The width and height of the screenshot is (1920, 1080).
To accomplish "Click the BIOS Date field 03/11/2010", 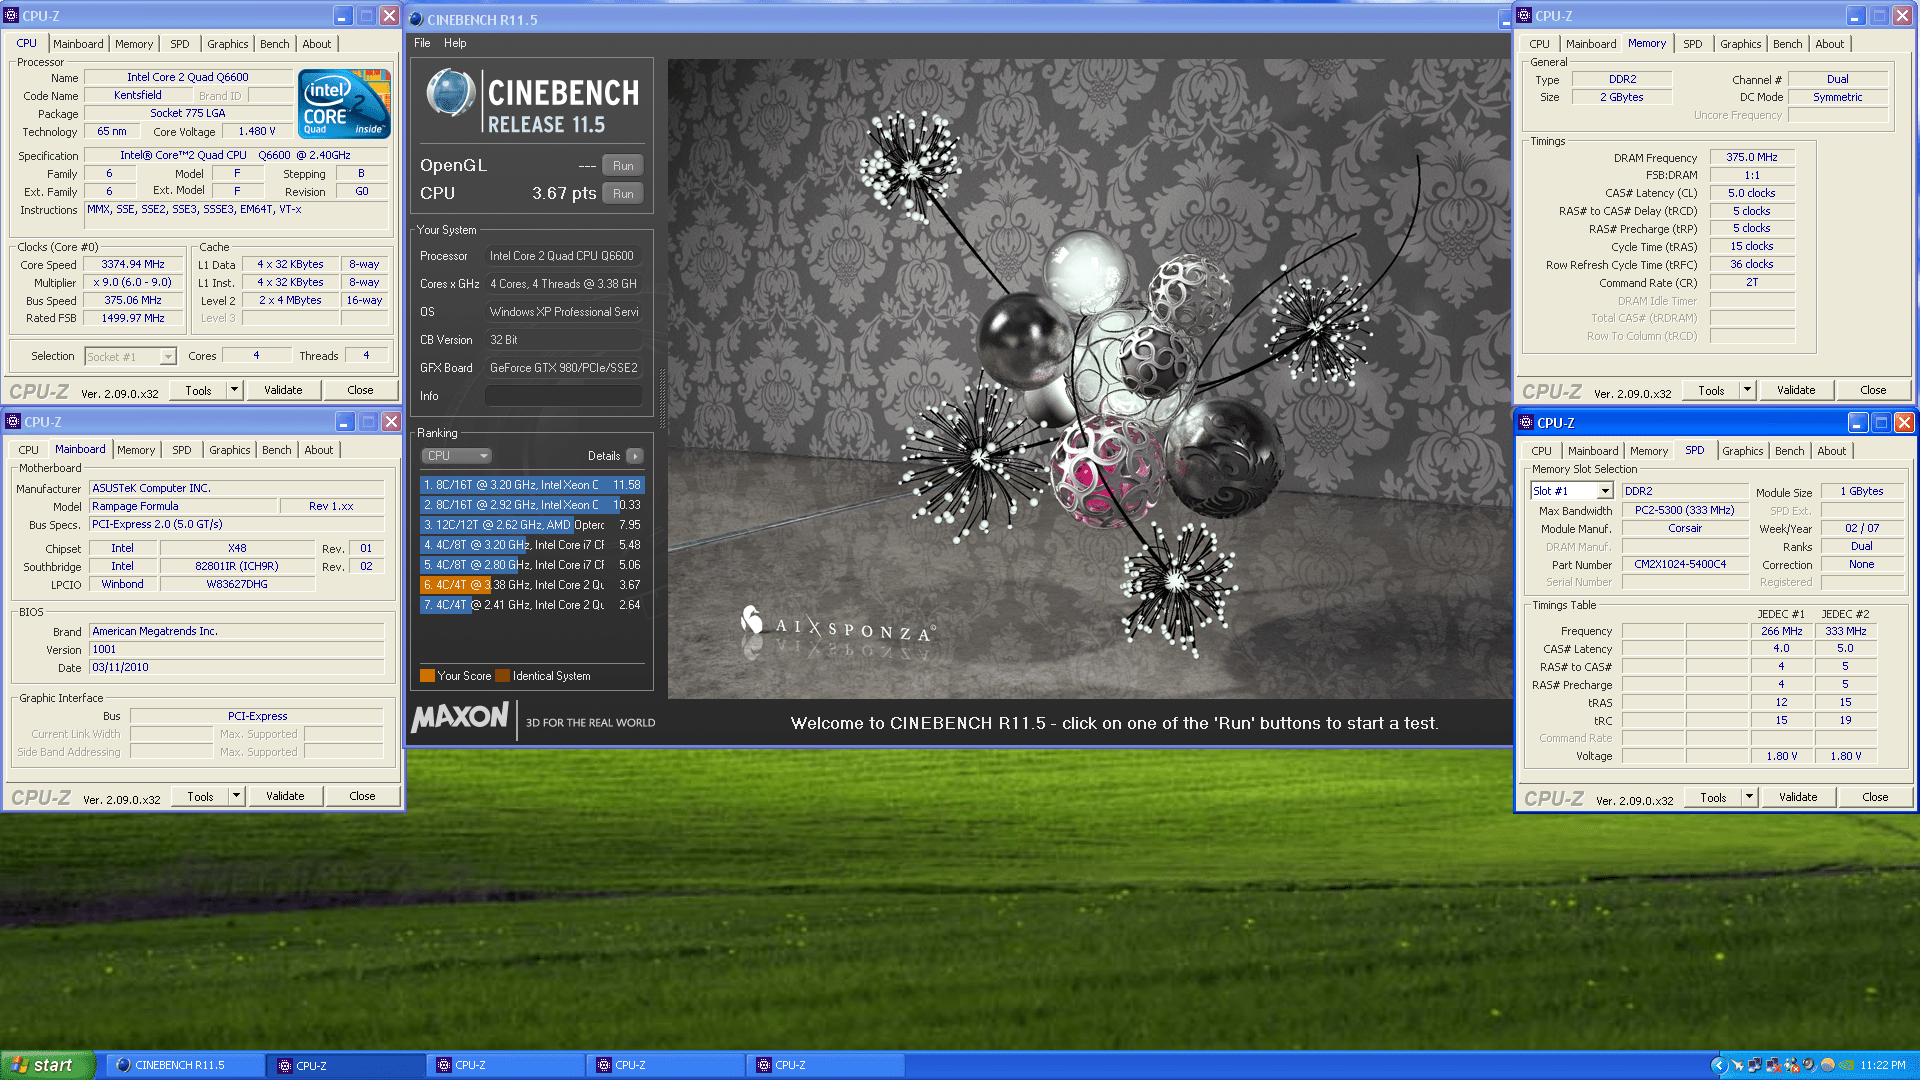I will click(x=237, y=667).
